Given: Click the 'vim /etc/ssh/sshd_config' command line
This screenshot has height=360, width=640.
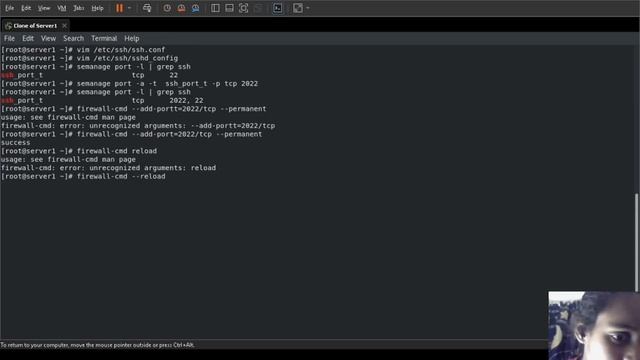Looking at the screenshot, I should pyautogui.click(x=89, y=58).
